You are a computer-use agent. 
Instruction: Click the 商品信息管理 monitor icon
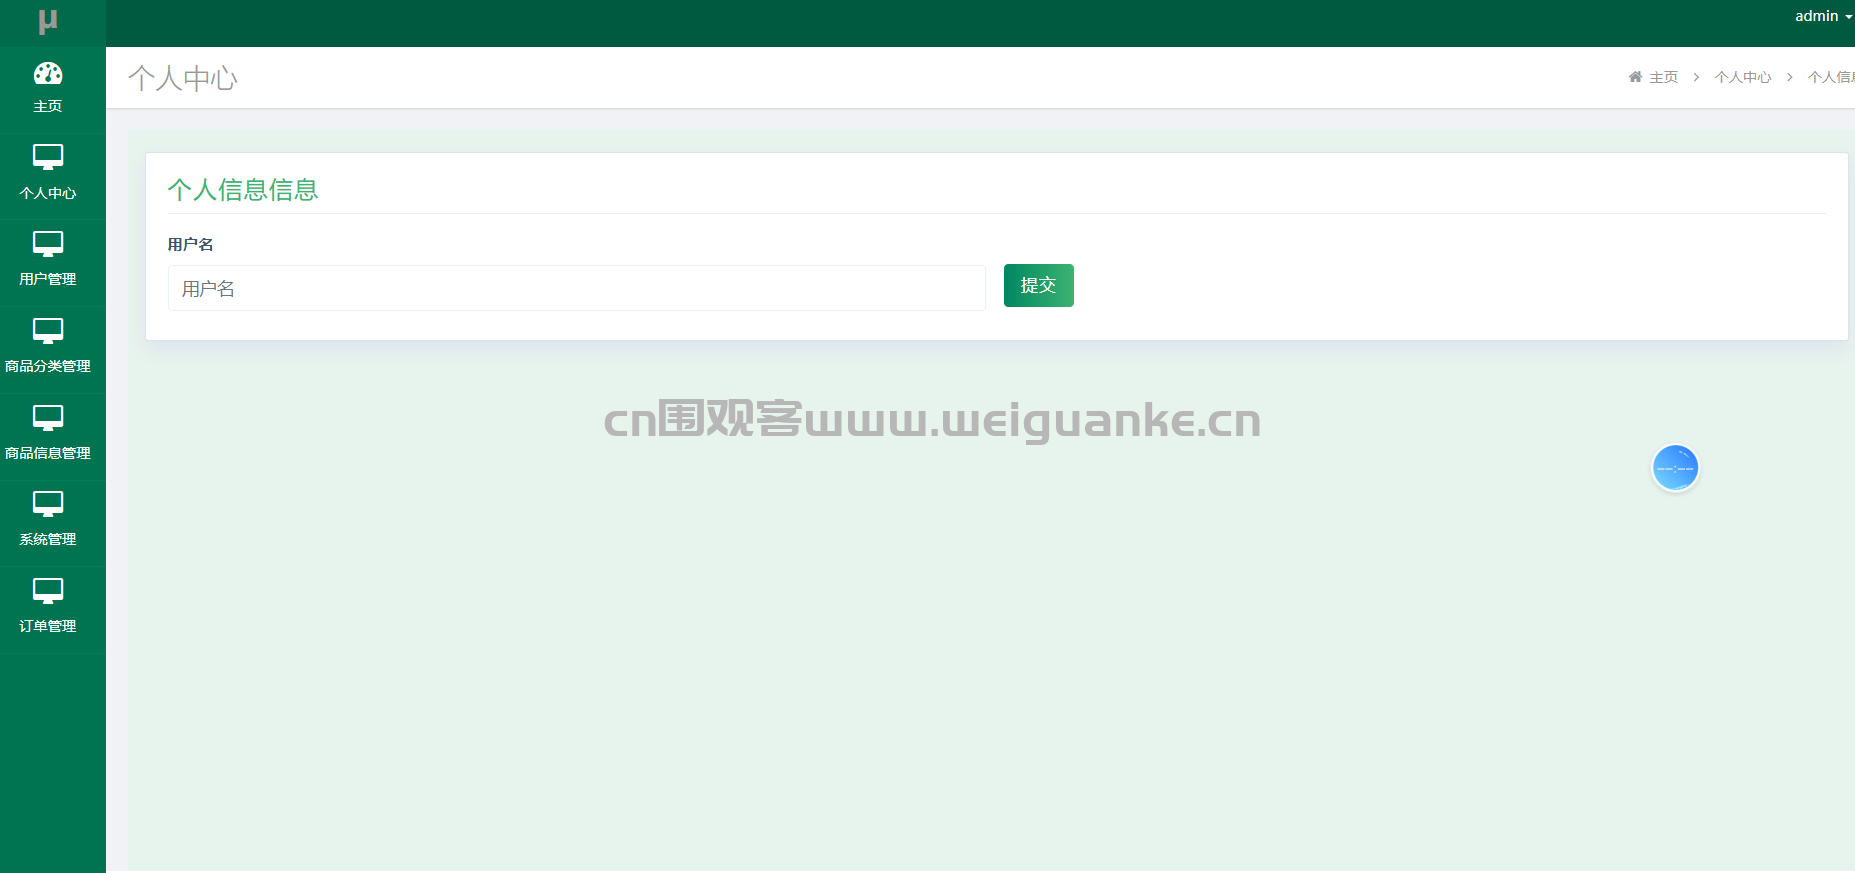pyautogui.click(x=48, y=418)
